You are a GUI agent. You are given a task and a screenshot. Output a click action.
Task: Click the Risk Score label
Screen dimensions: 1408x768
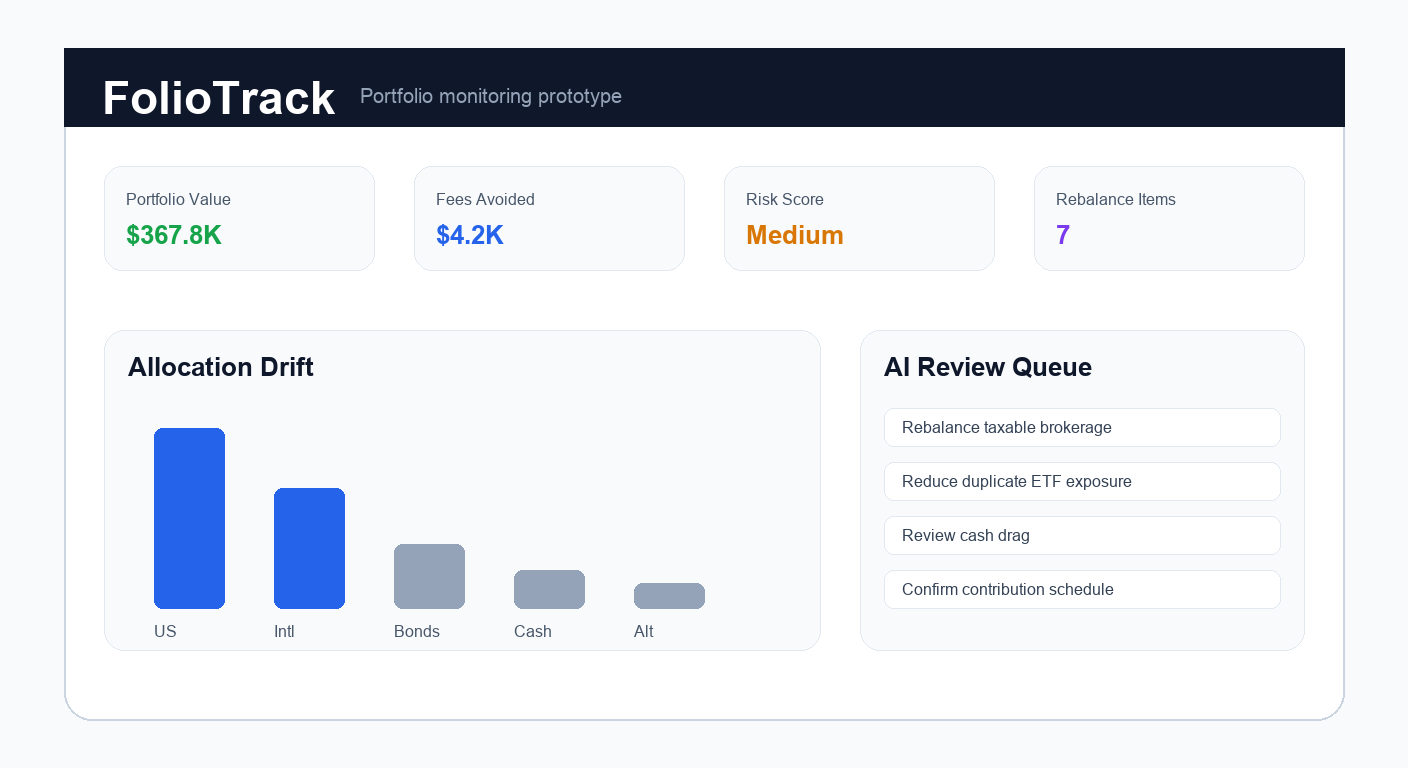[785, 199]
